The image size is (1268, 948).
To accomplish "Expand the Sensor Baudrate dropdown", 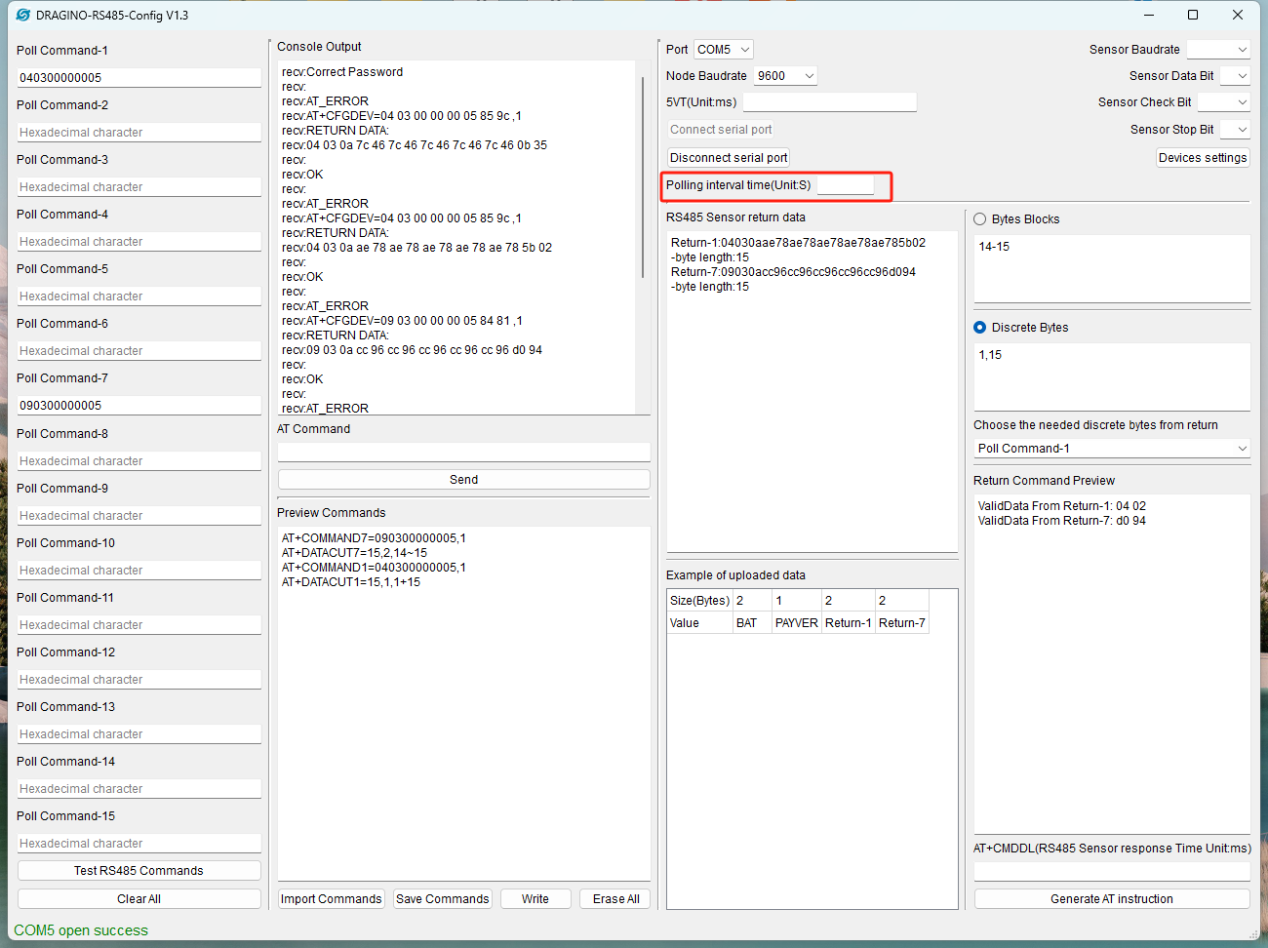I will point(1218,49).
